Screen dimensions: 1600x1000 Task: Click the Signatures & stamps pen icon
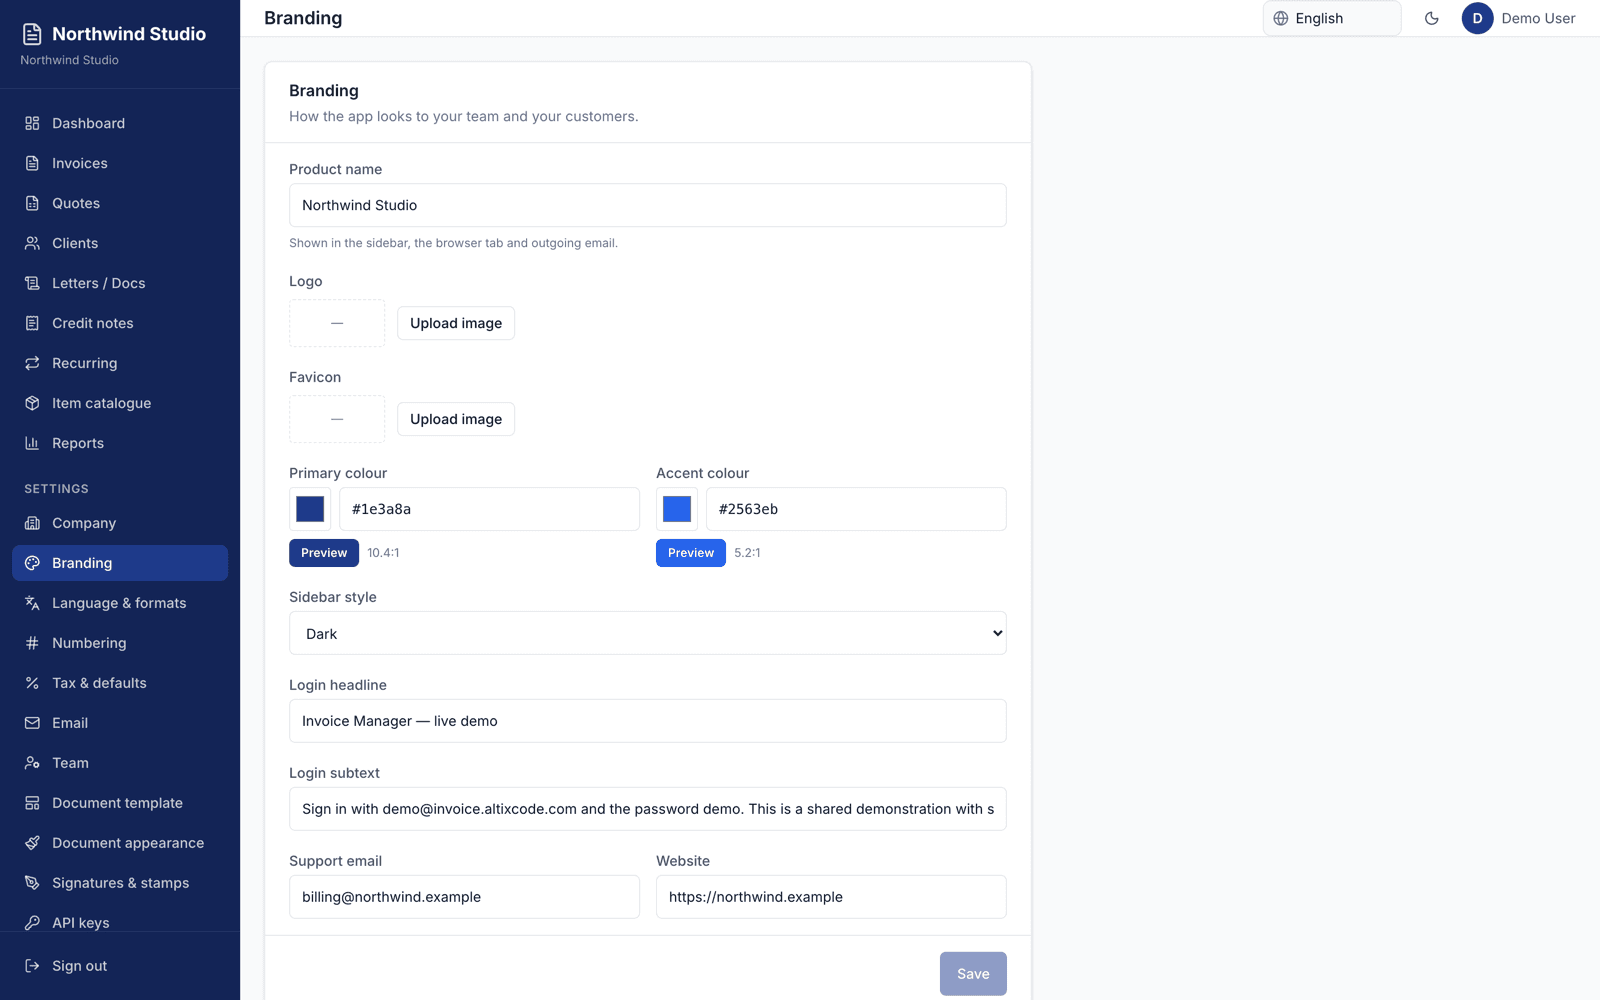pos(32,883)
